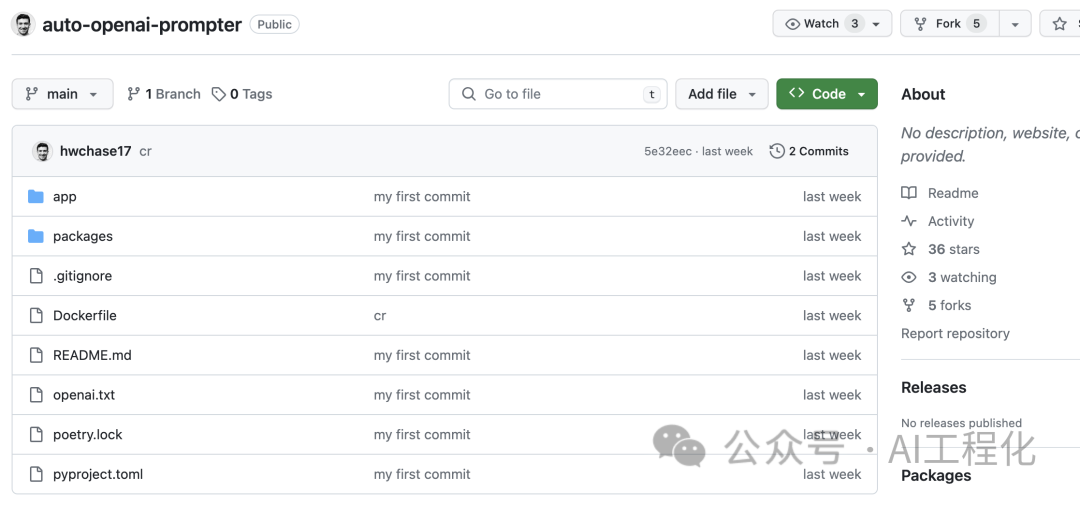Click the Dockerfile file icon
Viewport: 1080px width, 506px height.
(x=36, y=316)
